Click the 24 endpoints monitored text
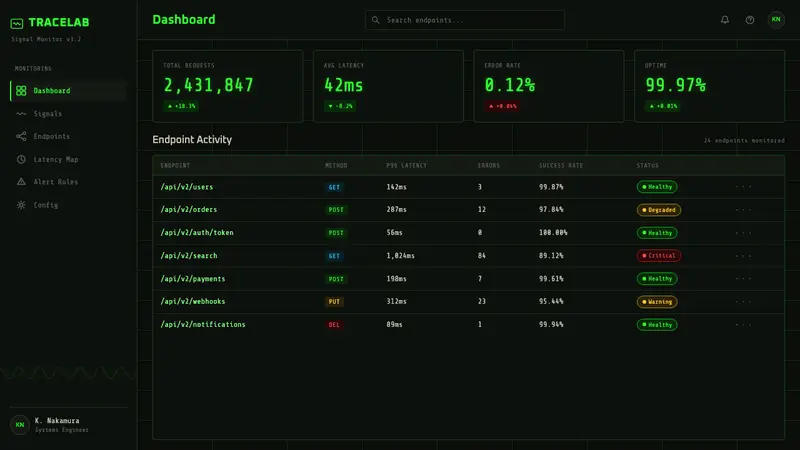The height and width of the screenshot is (450, 800). tap(744, 140)
